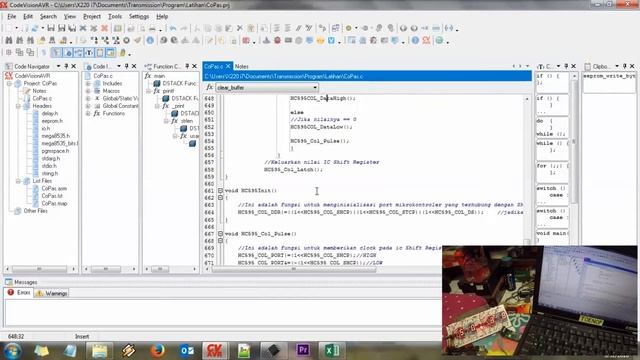Viewport: 640px width, 360px height.
Task: Toggle the first highlighted view button in third toolbar
Action: pyautogui.click(x=56, y=53)
